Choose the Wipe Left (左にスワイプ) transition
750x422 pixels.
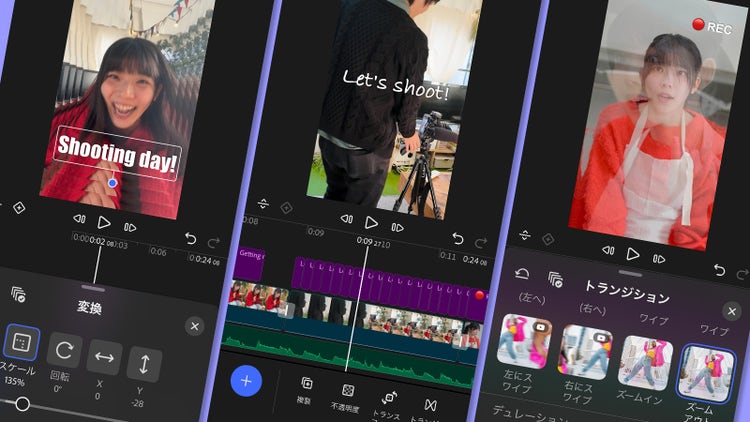524,342
